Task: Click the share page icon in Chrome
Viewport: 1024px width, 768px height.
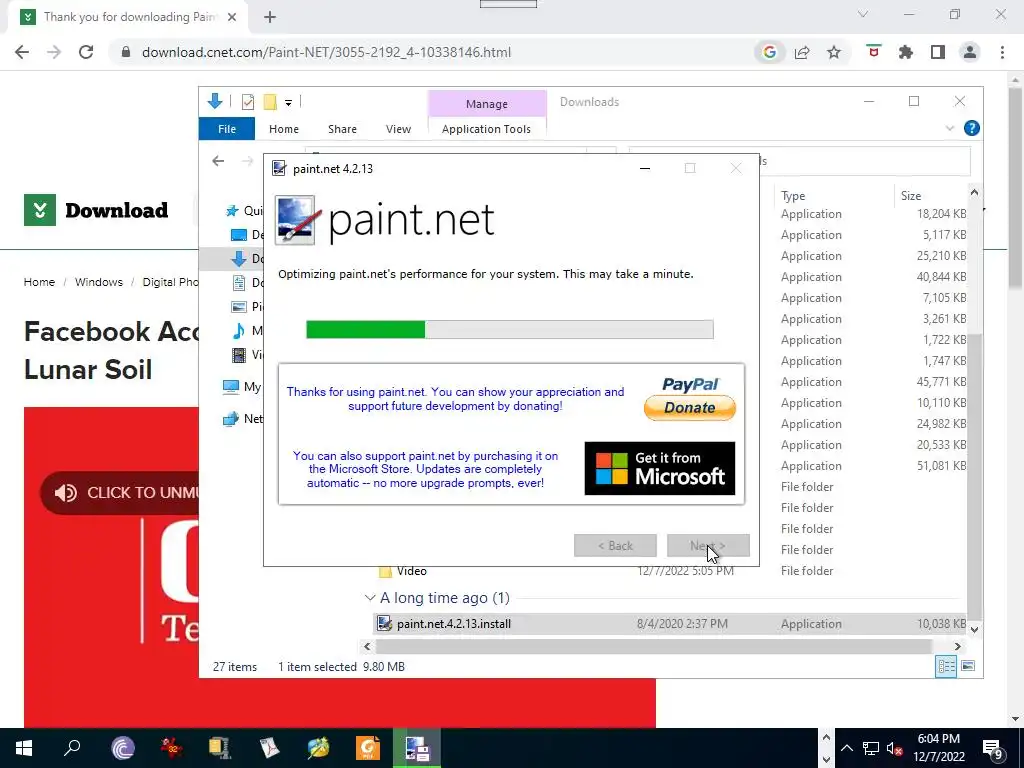Action: (x=802, y=52)
